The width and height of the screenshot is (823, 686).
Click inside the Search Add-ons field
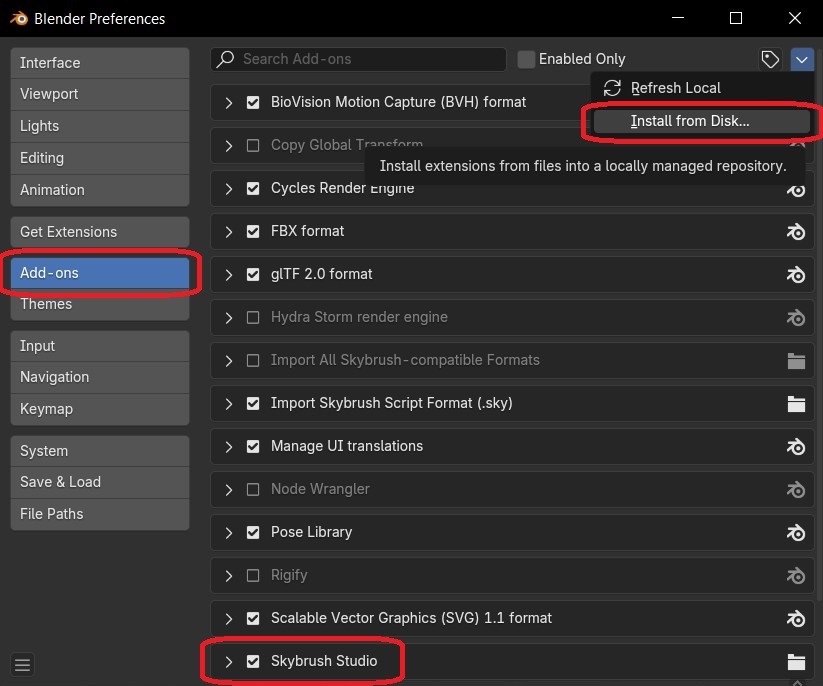coord(360,59)
